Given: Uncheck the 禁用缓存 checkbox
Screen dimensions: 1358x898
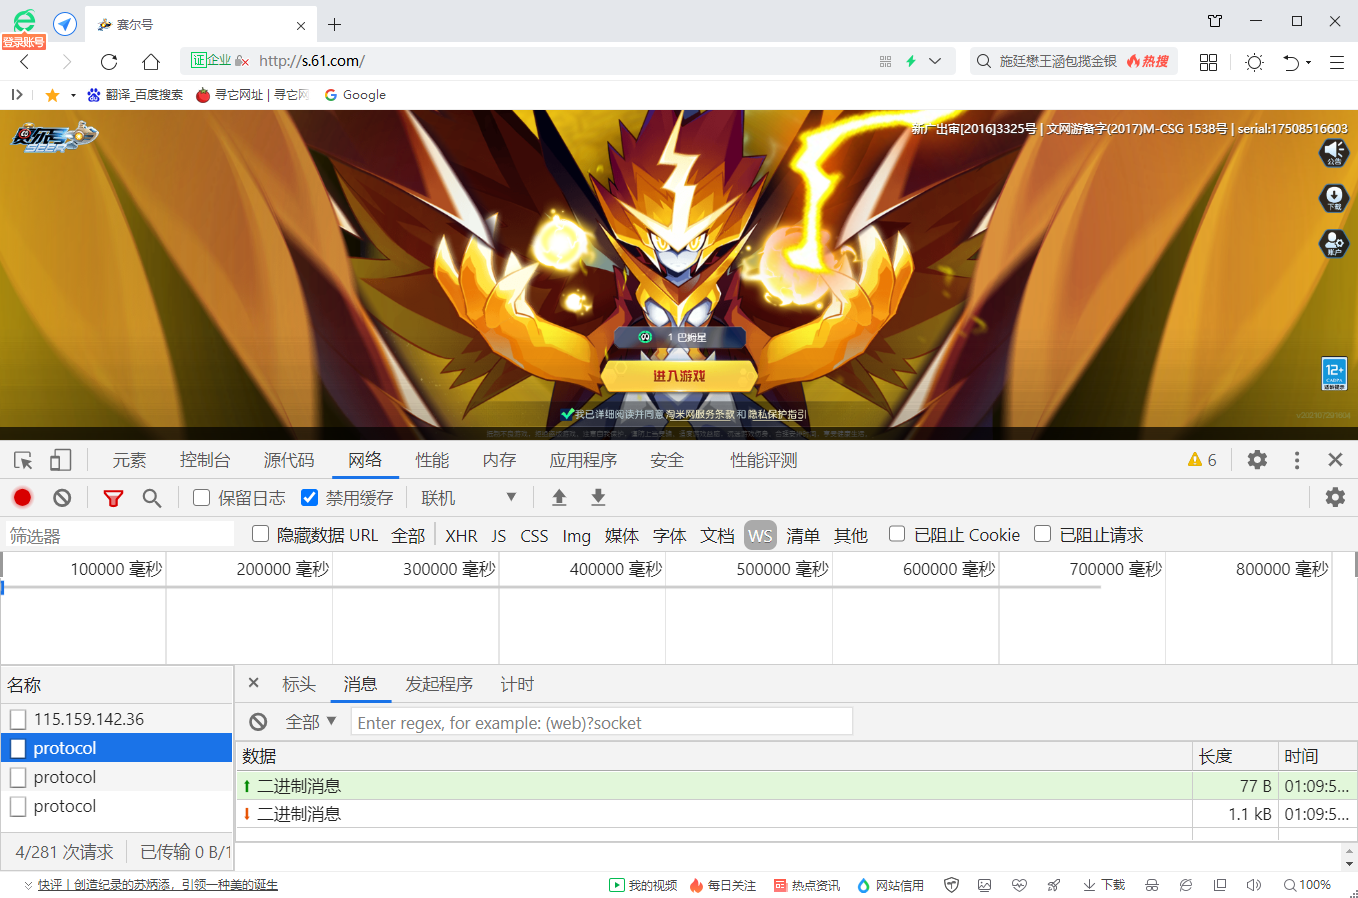Looking at the screenshot, I should coord(310,497).
